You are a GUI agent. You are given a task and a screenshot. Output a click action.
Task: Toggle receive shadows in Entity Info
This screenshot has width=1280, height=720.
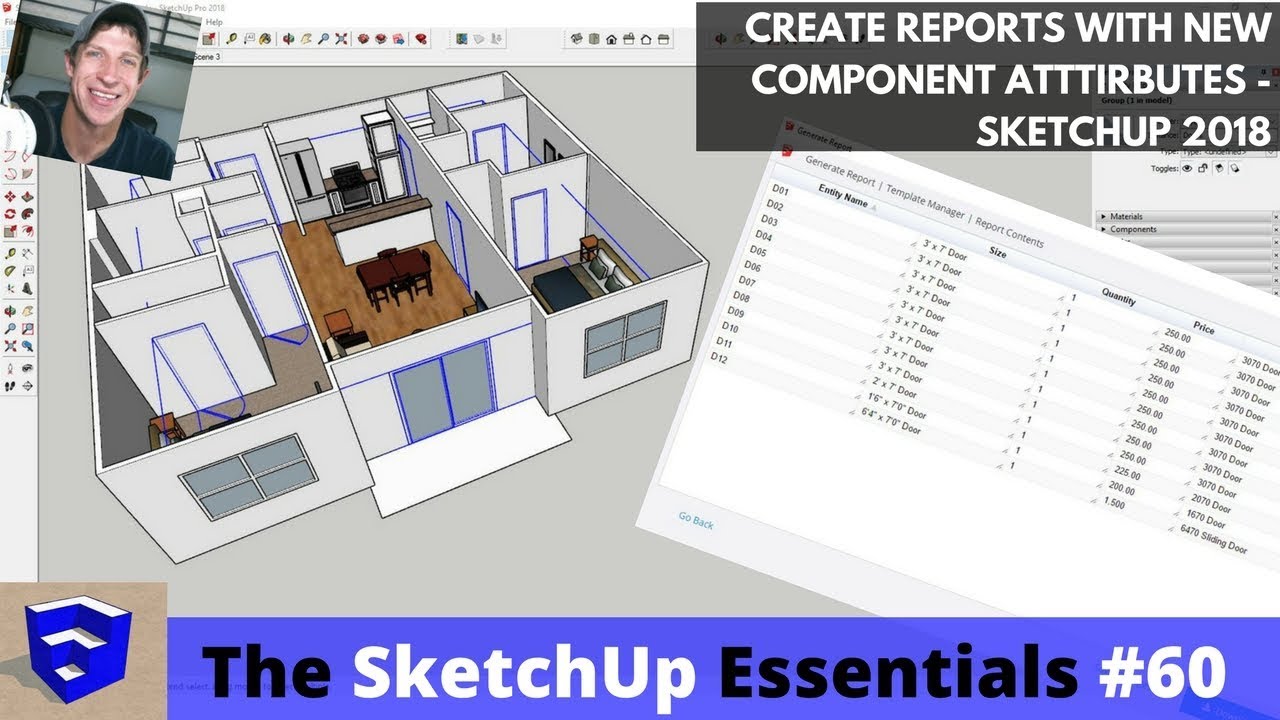point(1235,168)
